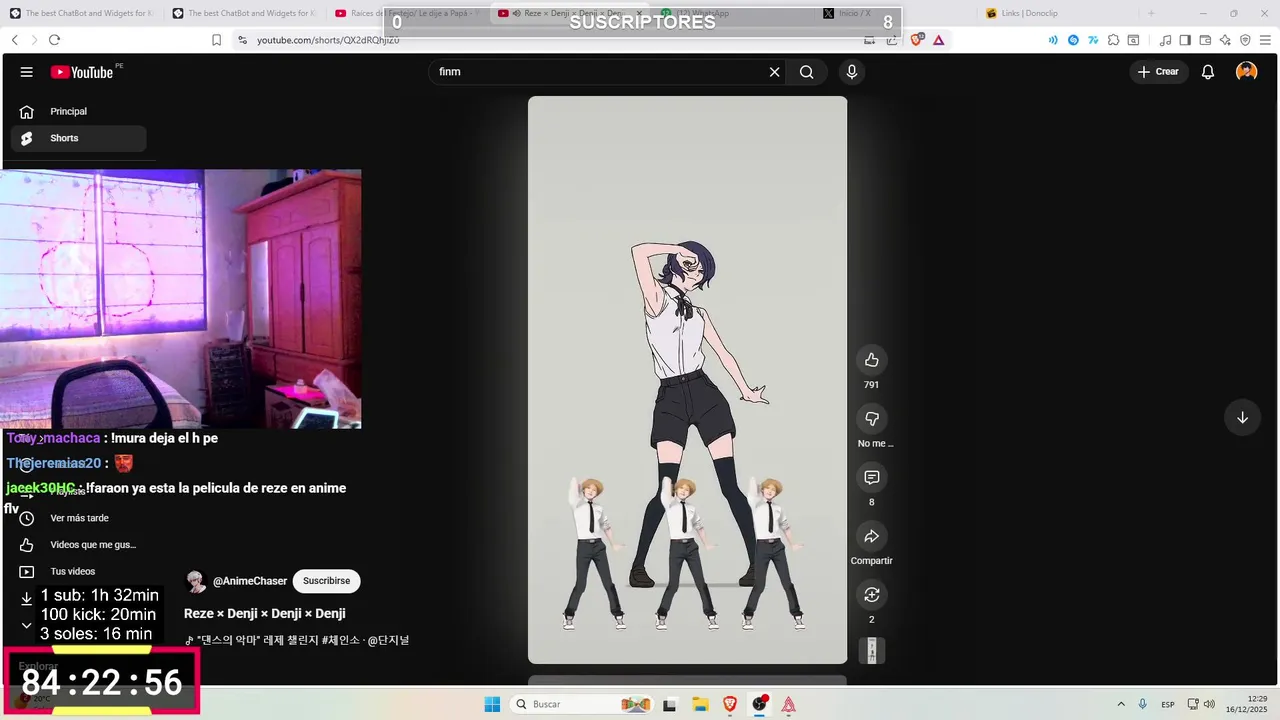Screen dimensions: 1280x720
Task: Open the Brave browser taskbar icon
Action: [x=730, y=705]
